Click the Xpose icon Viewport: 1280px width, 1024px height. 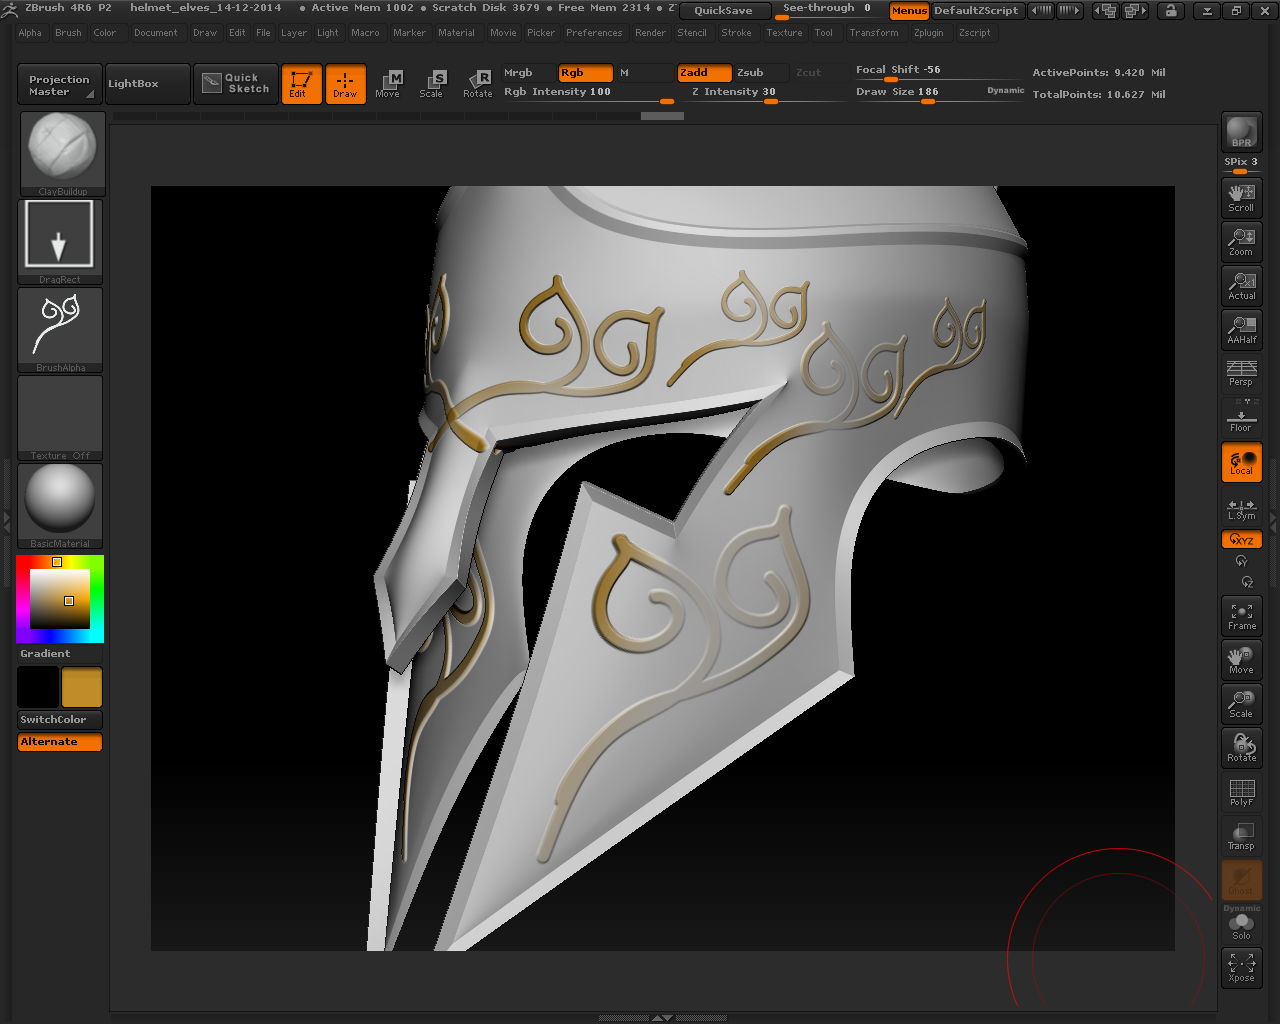[x=1241, y=968]
